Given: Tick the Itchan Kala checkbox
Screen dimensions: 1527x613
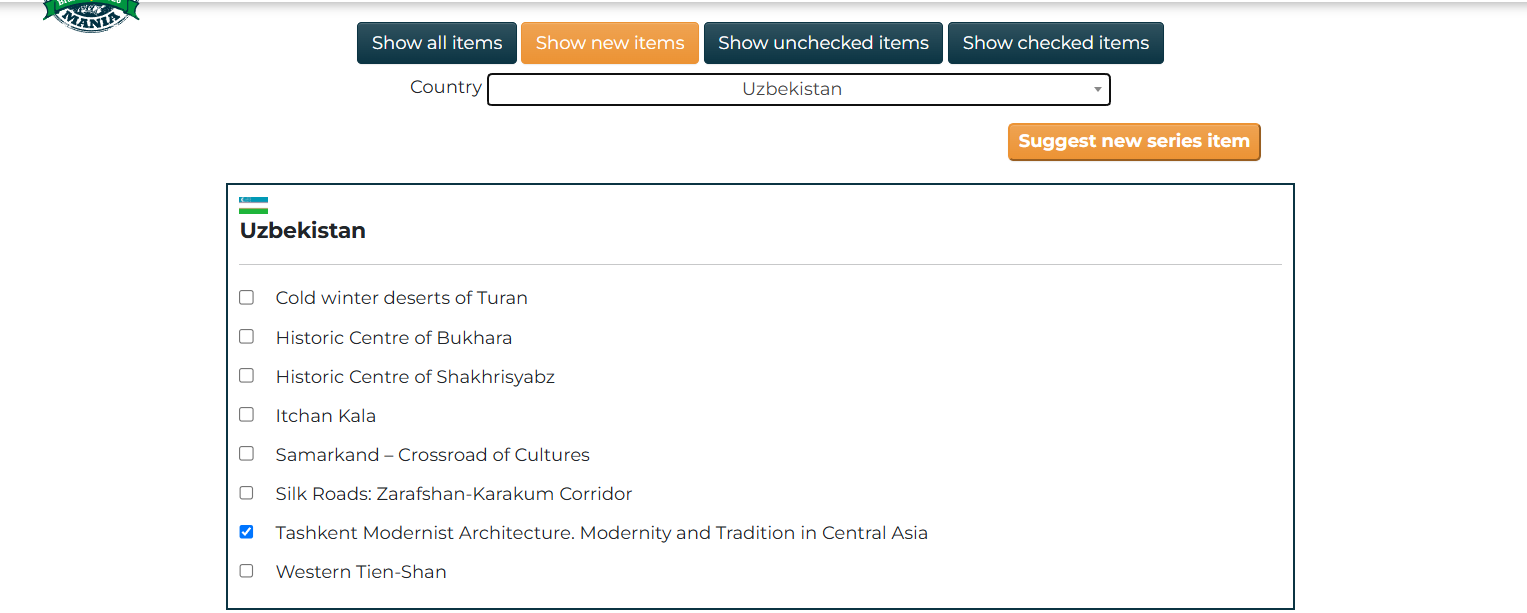Looking at the screenshot, I should (x=246, y=414).
